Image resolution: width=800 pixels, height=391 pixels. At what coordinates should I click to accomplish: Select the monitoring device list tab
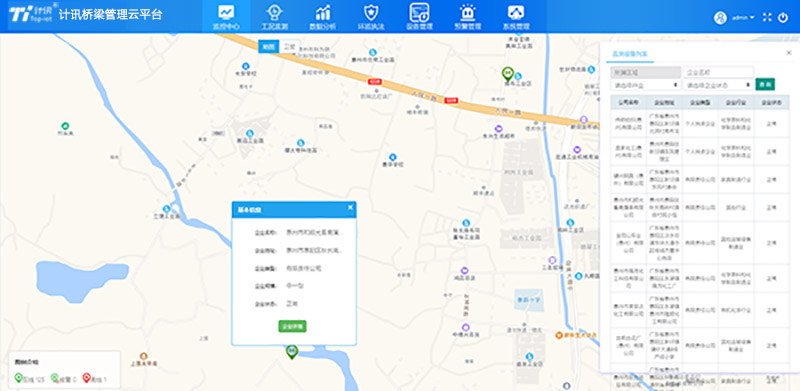coord(630,53)
